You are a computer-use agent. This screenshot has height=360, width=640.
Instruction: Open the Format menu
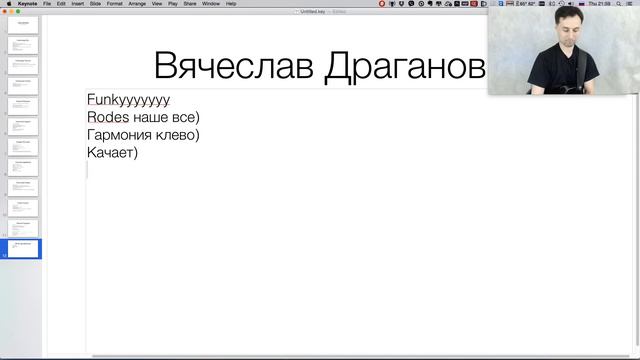(114, 3)
